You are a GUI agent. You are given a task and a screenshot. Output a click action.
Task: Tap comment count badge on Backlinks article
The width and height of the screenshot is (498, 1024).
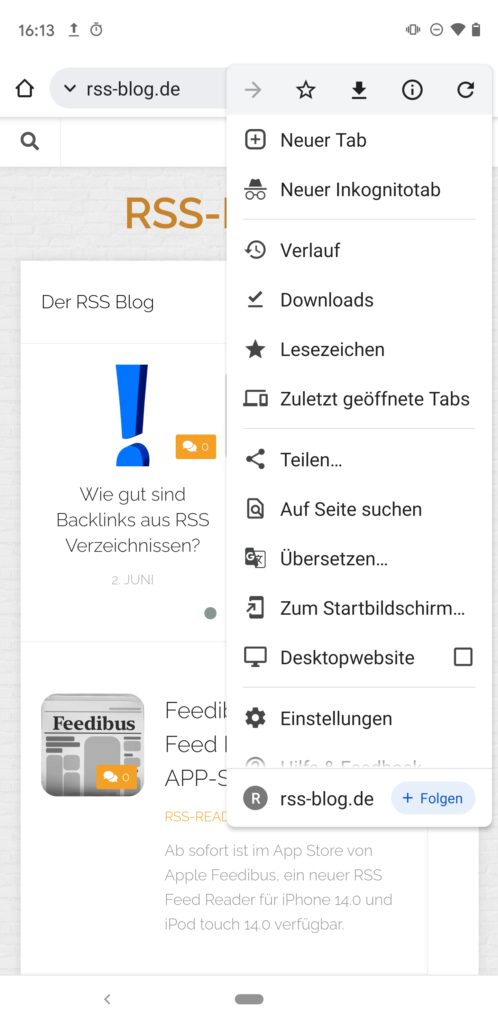click(x=195, y=447)
